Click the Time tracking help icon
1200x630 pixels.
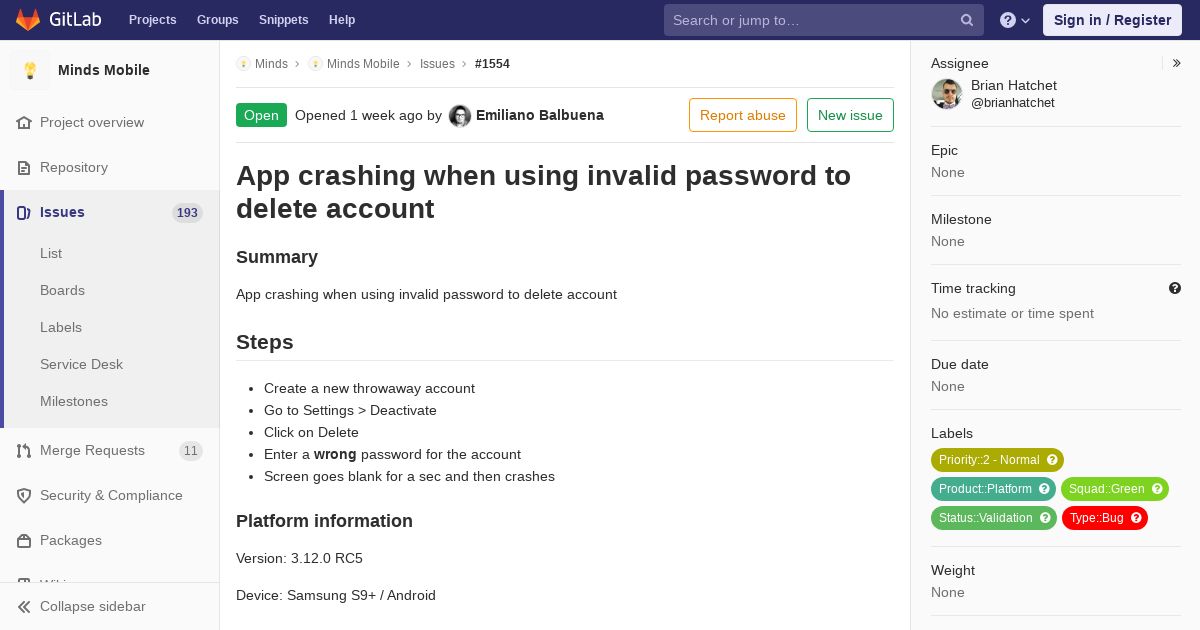[1175, 288]
